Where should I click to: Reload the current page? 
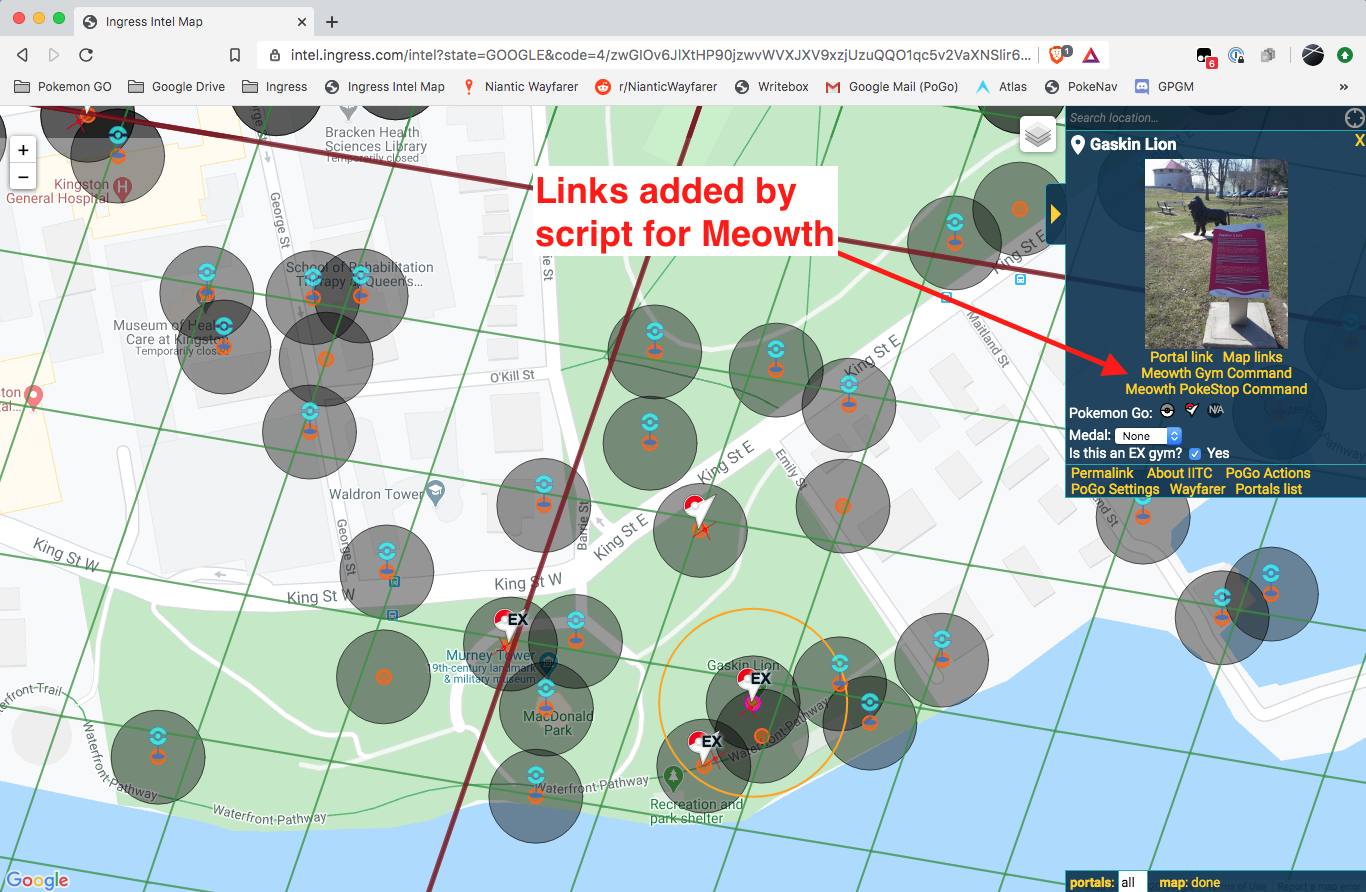point(86,55)
